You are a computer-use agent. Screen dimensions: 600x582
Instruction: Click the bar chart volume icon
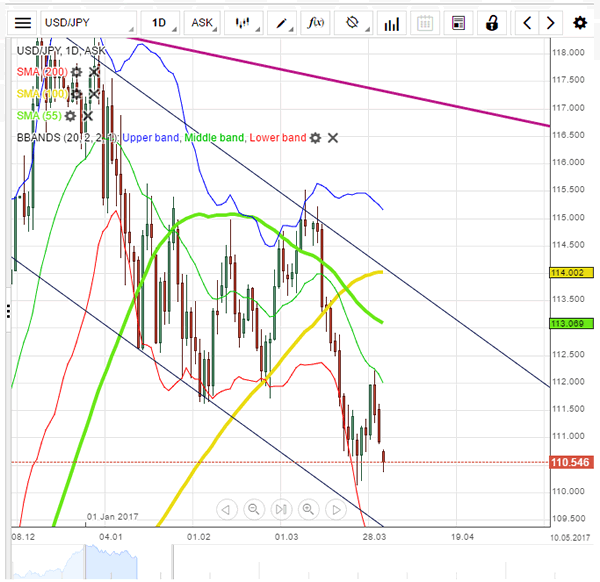click(391, 23)
